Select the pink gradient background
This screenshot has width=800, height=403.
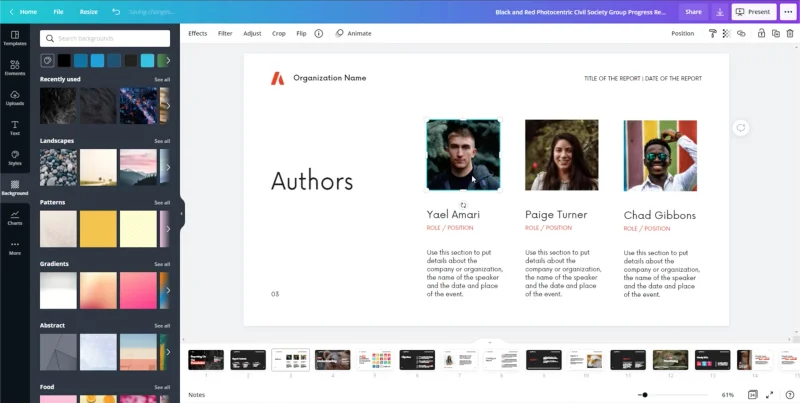138,290
